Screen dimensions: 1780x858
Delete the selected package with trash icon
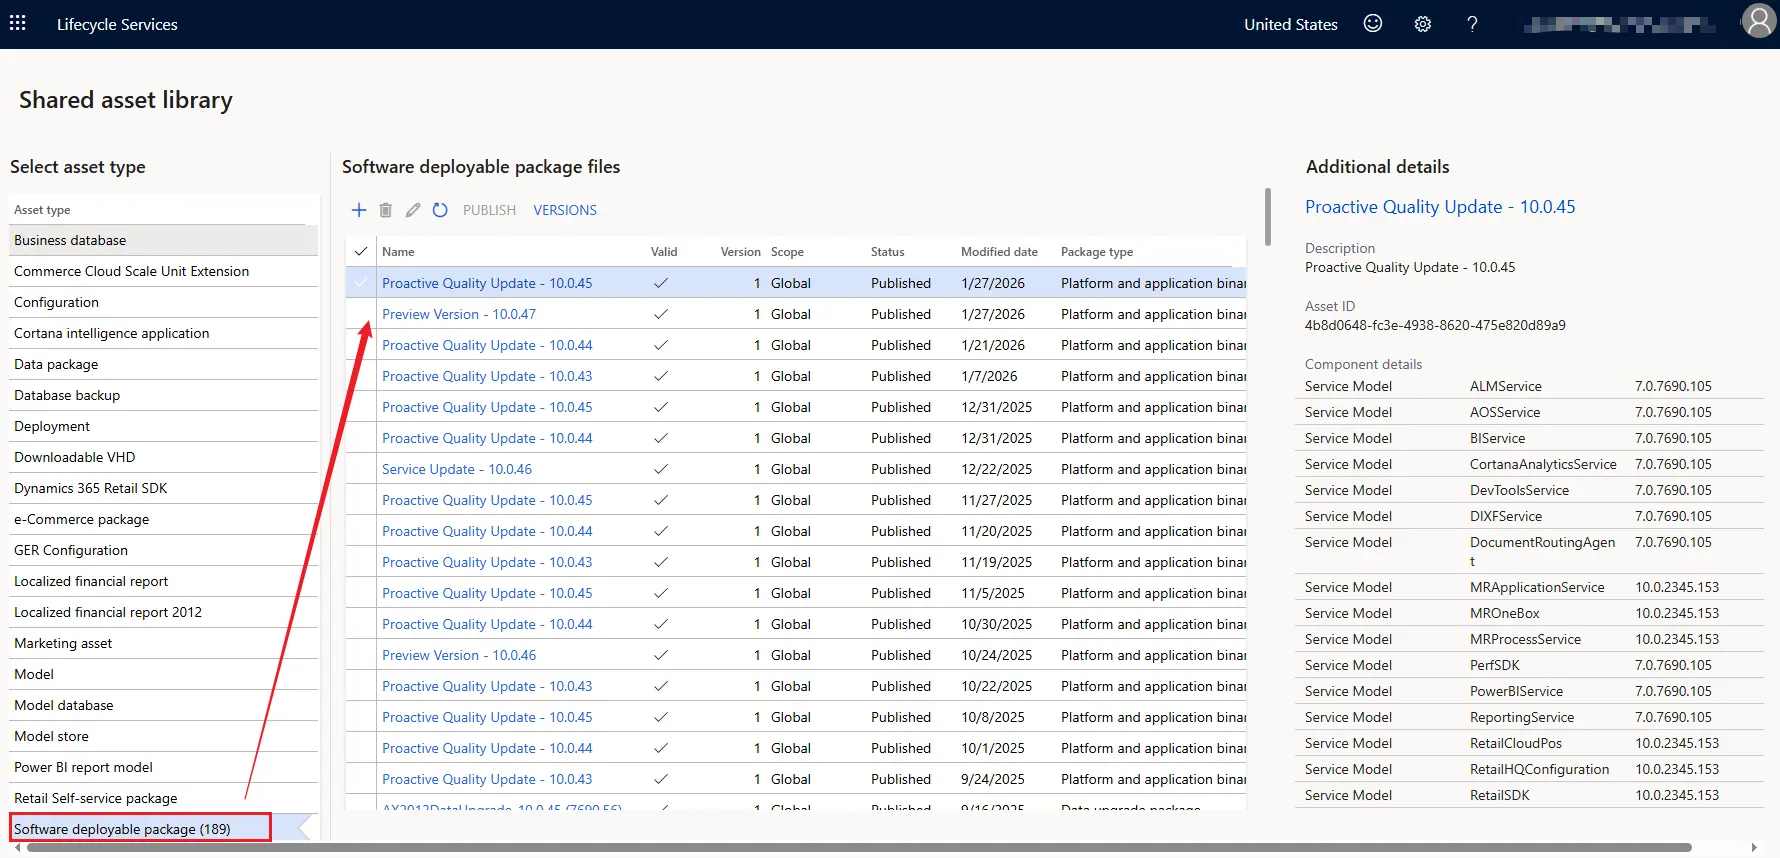386,210
